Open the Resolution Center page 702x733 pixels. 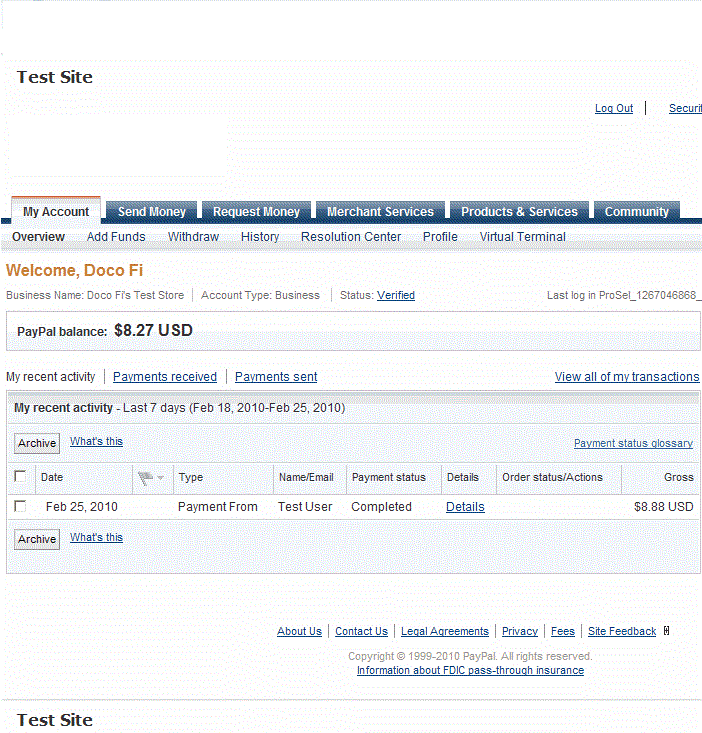click(351, 237)
